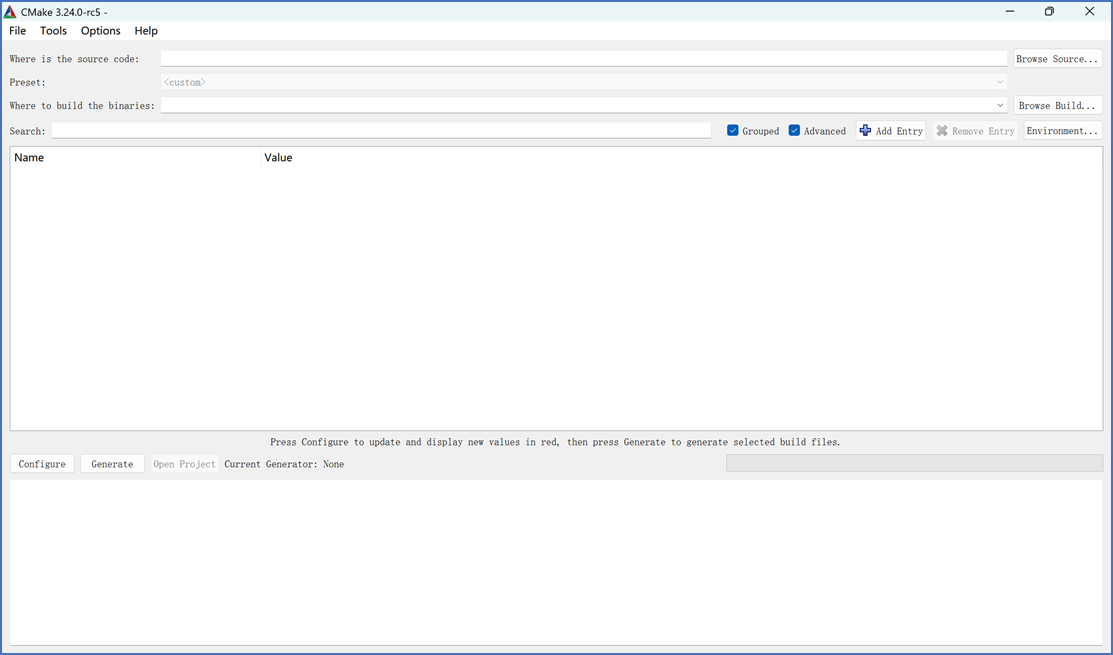
Task: Click the Name column header
Action: (x=136, y=158)
